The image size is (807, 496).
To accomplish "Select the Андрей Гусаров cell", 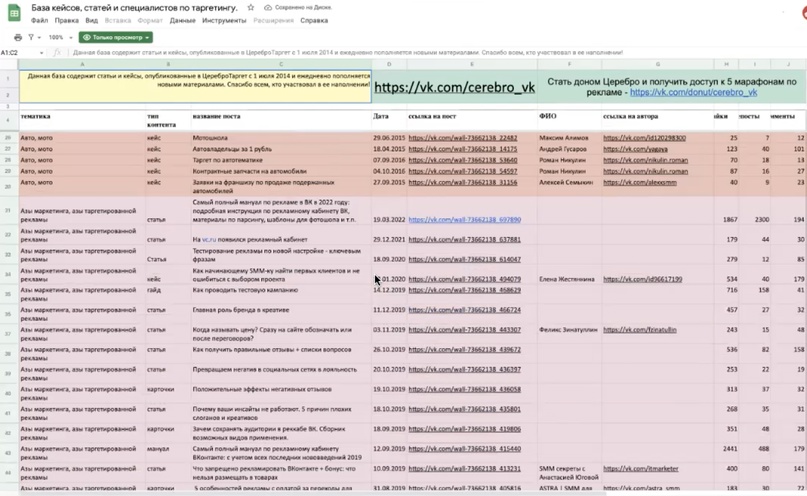I will tap(569, 149).
